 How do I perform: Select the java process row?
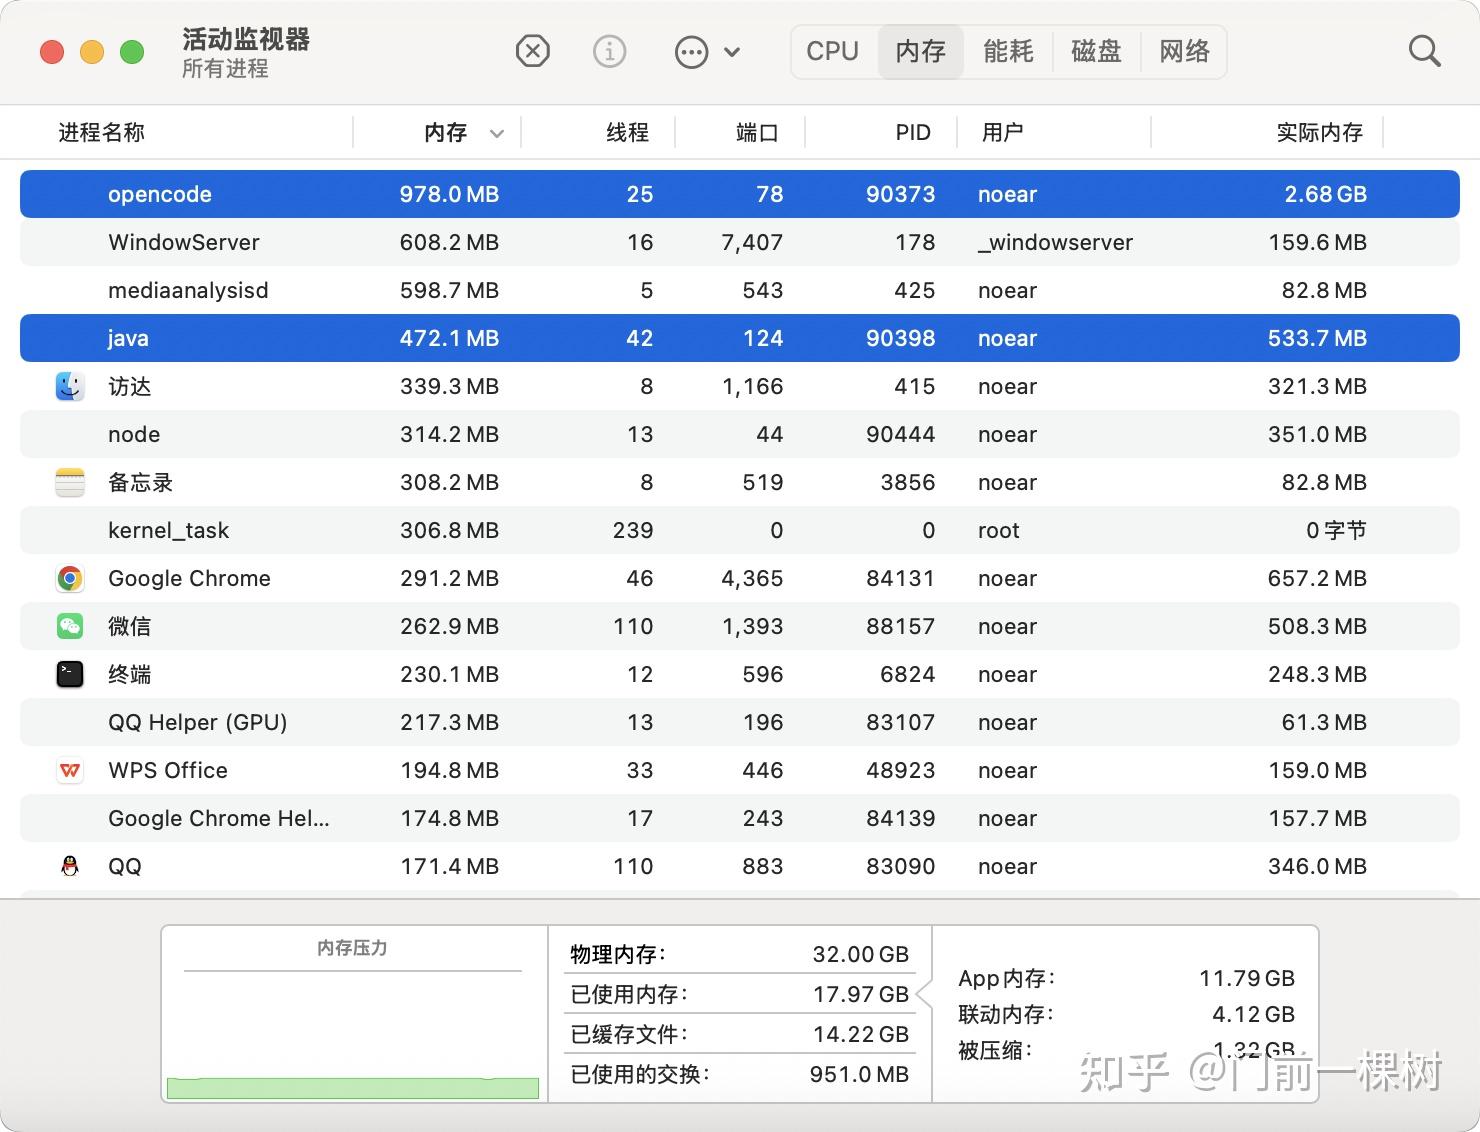(x=740, y=338)
